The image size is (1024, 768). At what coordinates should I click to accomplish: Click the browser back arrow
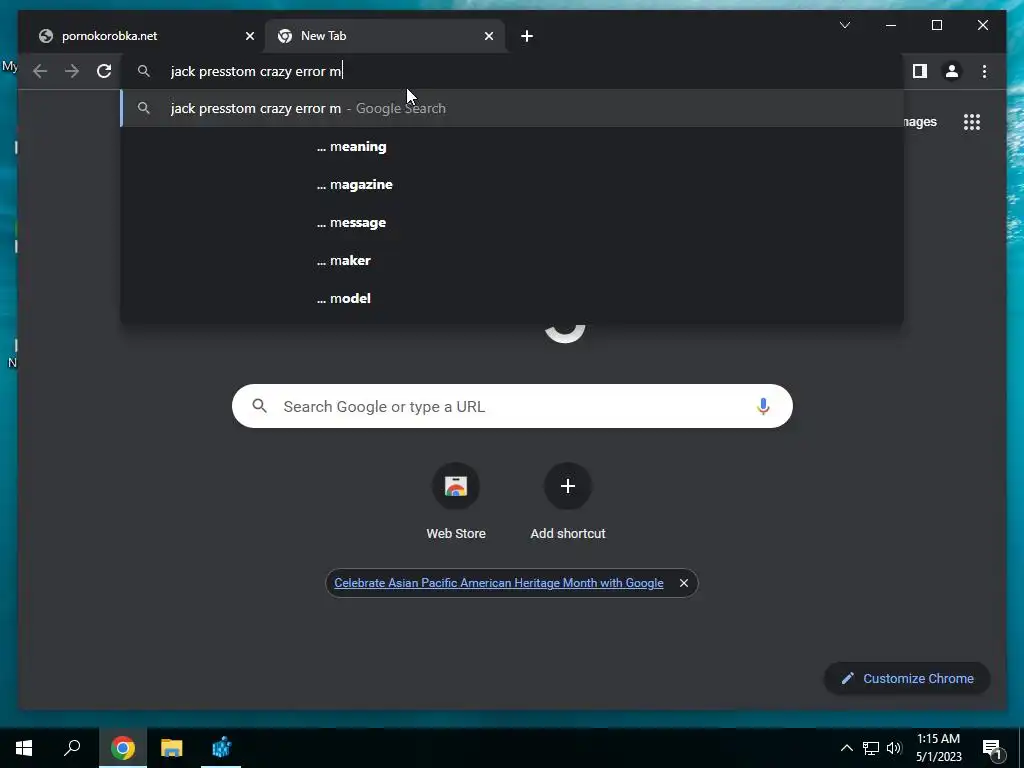[40, 71]
